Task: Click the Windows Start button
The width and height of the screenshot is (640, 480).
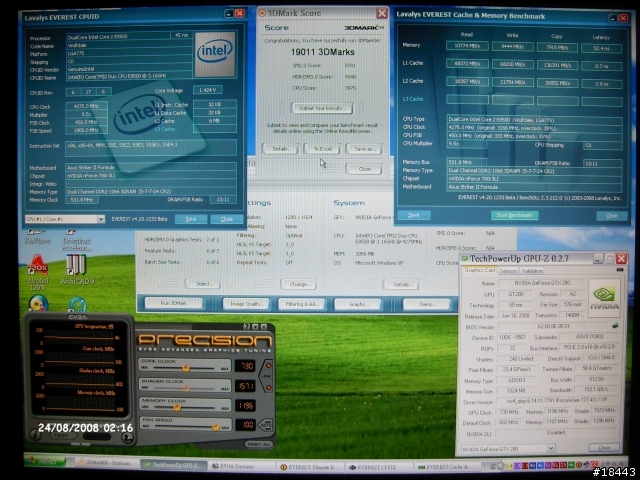Action: (45, 461)
